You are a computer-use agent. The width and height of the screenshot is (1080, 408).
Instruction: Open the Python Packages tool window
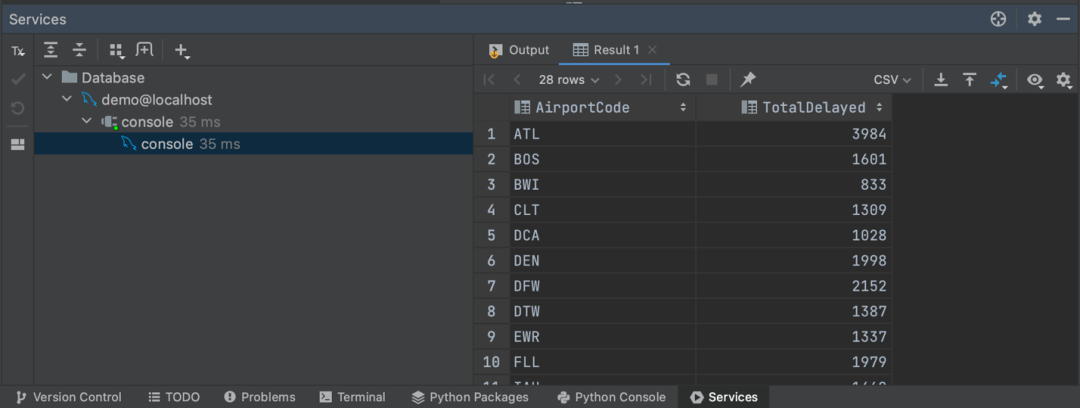[x=470, y=397]
